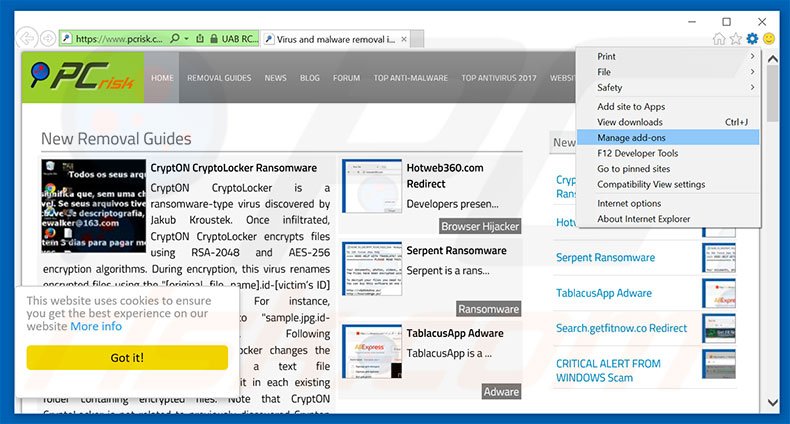Click the favicon on the open tab
Image resolution: width=790 pixels, height=424 pixels.
point(270,39)
